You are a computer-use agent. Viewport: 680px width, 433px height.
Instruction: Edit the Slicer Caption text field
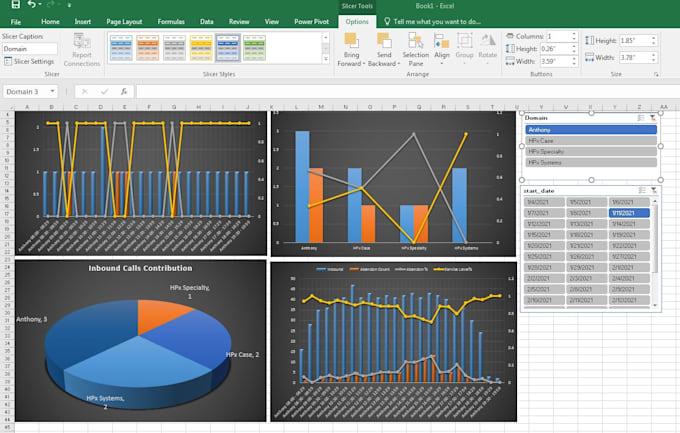[30, 49]
